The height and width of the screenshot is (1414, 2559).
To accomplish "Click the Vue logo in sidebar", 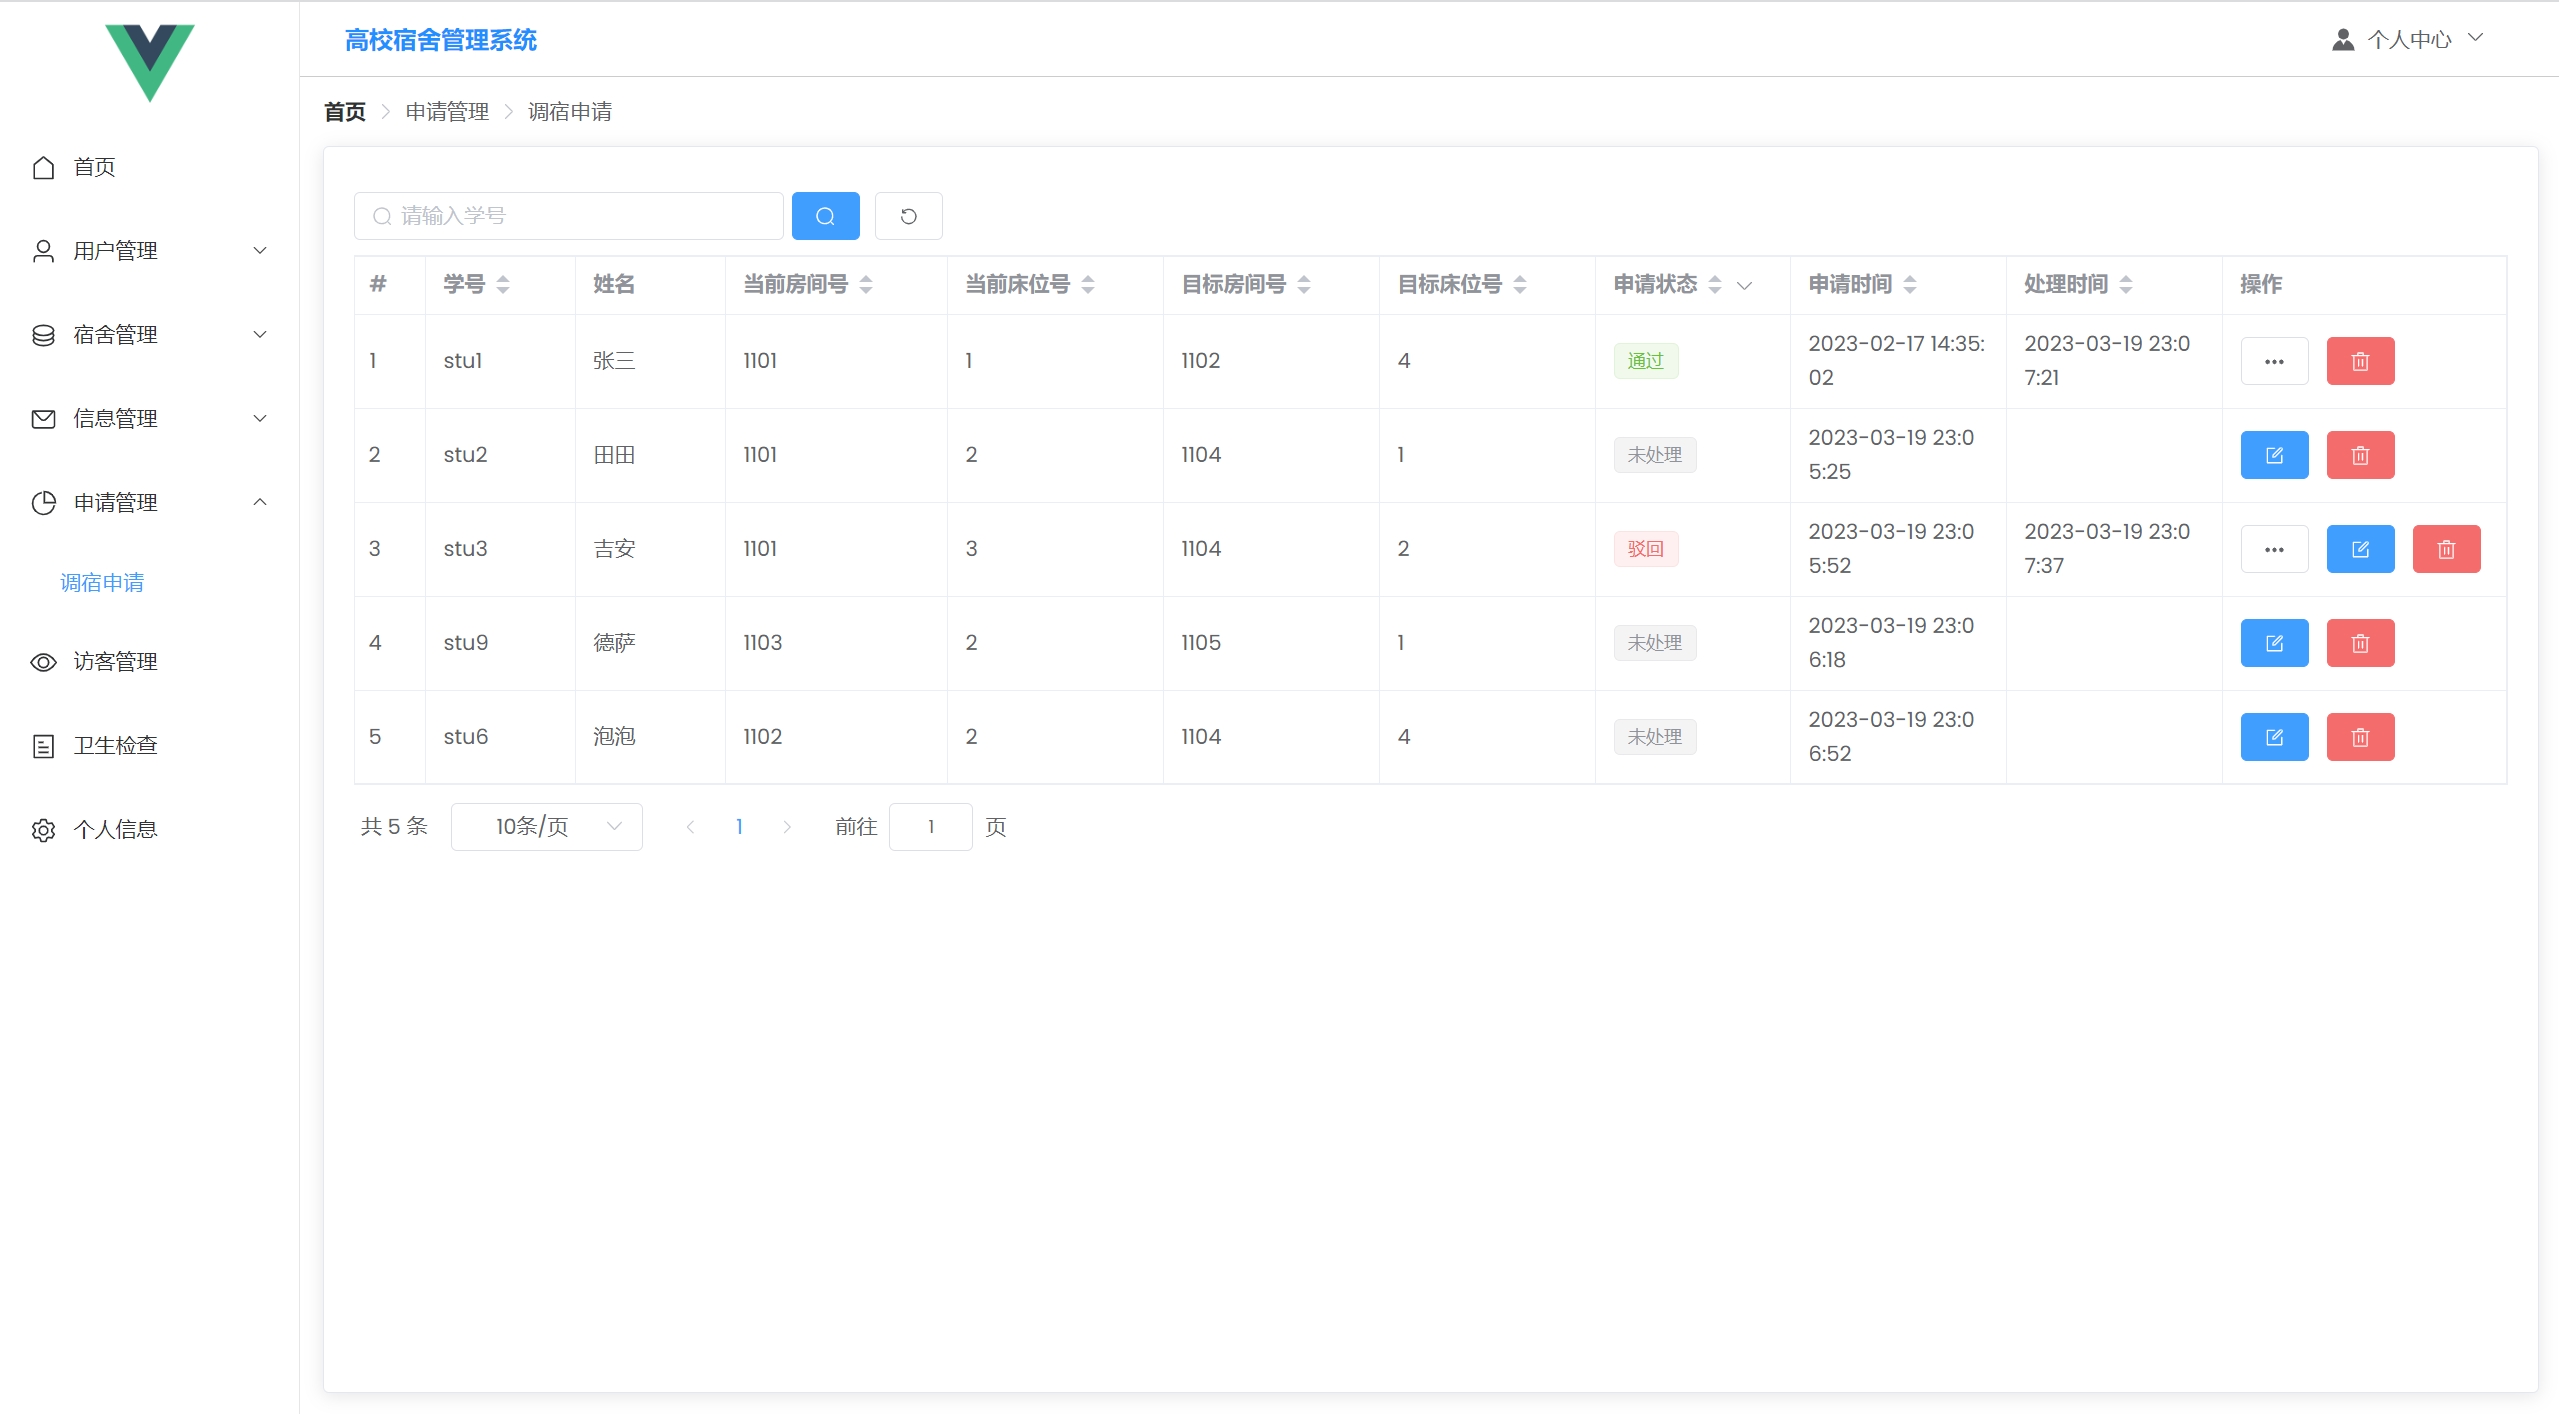I will (149, 62).
